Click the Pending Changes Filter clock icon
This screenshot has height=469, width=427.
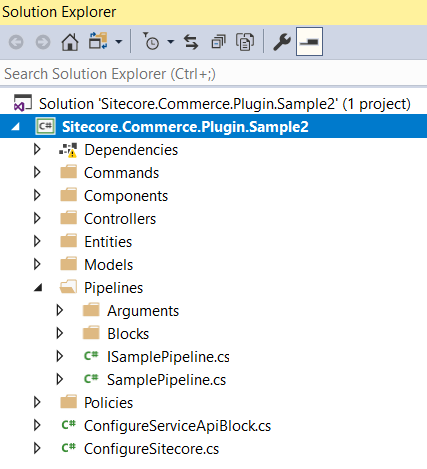click(x=151, y=41)
